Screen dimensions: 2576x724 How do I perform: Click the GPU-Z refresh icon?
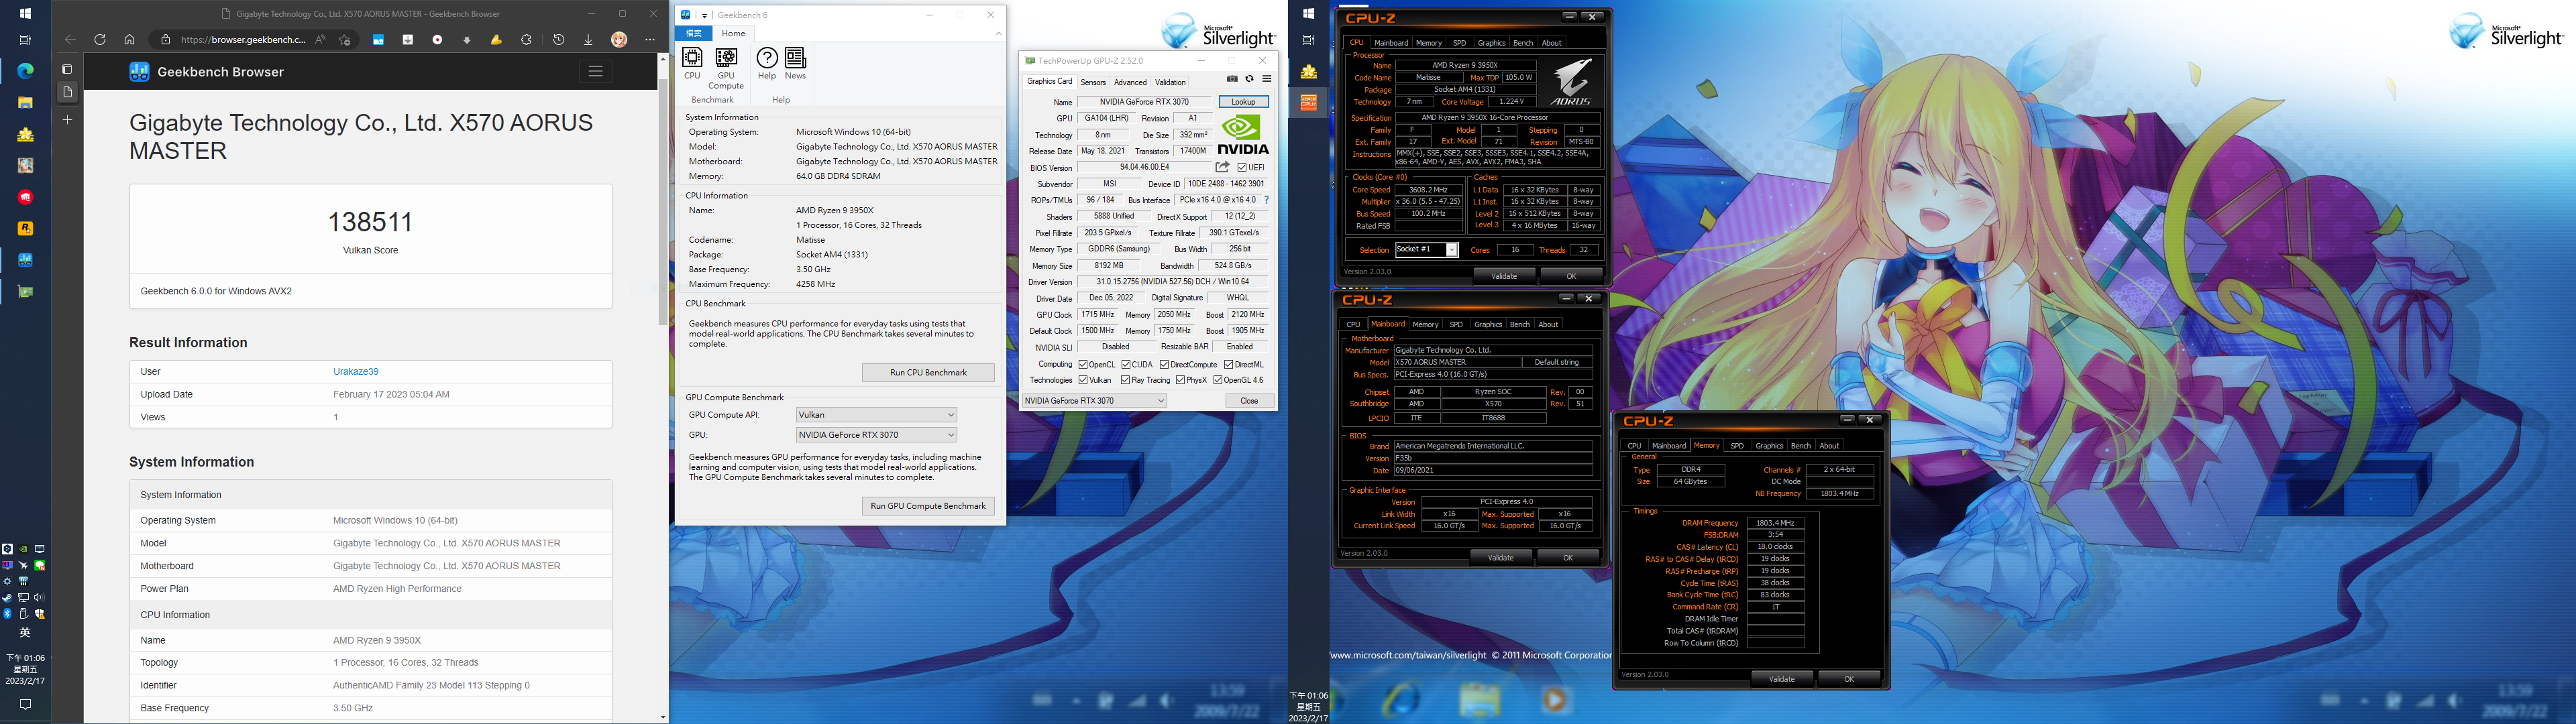(1249, 79)
